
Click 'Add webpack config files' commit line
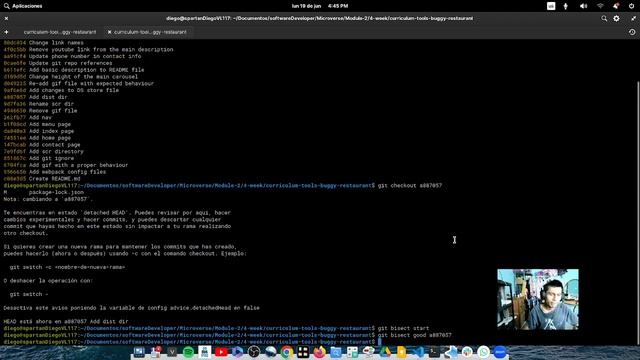[x=54, y=172]
